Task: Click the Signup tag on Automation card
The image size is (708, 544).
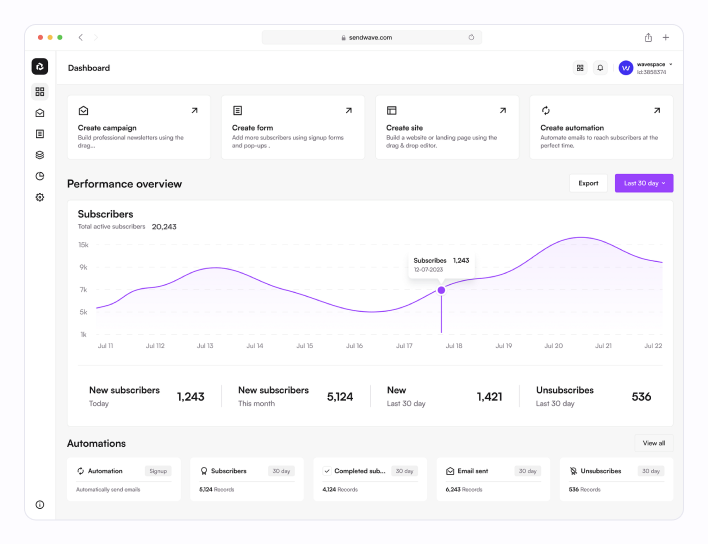Action: click(x=158, y=471)
